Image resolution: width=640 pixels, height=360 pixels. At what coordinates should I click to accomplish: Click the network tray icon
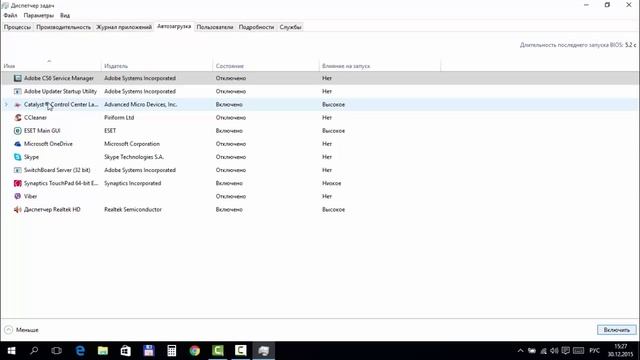pyautogui.click(x=543, y=351)
